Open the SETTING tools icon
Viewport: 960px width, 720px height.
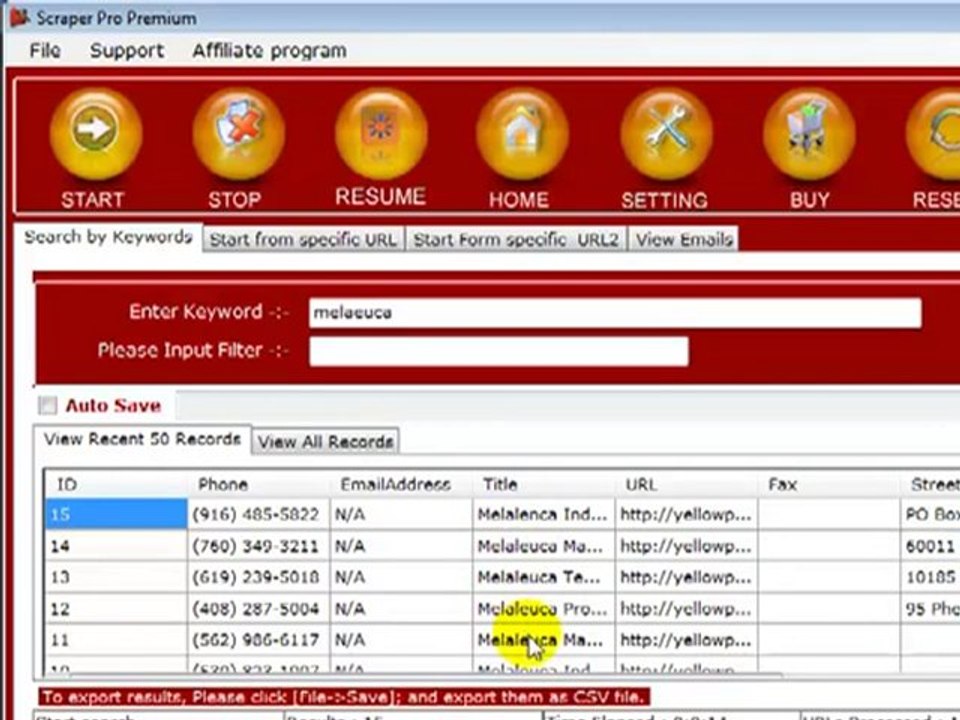pyautogui.click(x=666, y=133)
